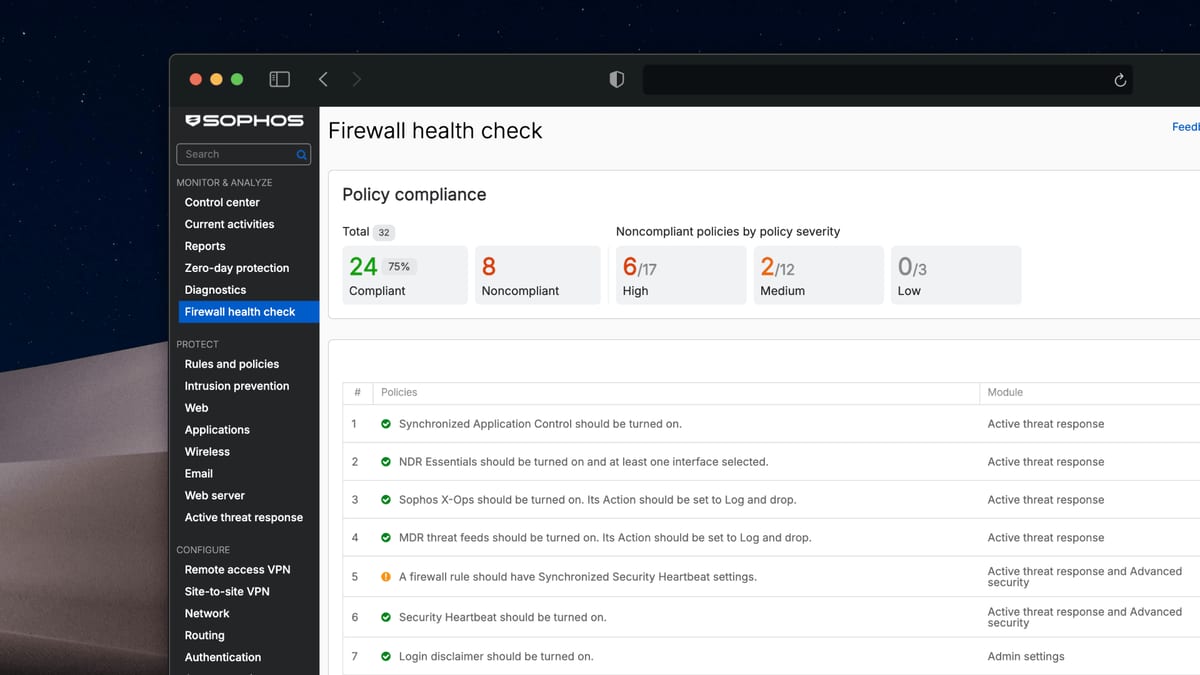Click the 24 Compliant card
The width and height of the screenshot is (1200, 675).
tap(405, 275)
